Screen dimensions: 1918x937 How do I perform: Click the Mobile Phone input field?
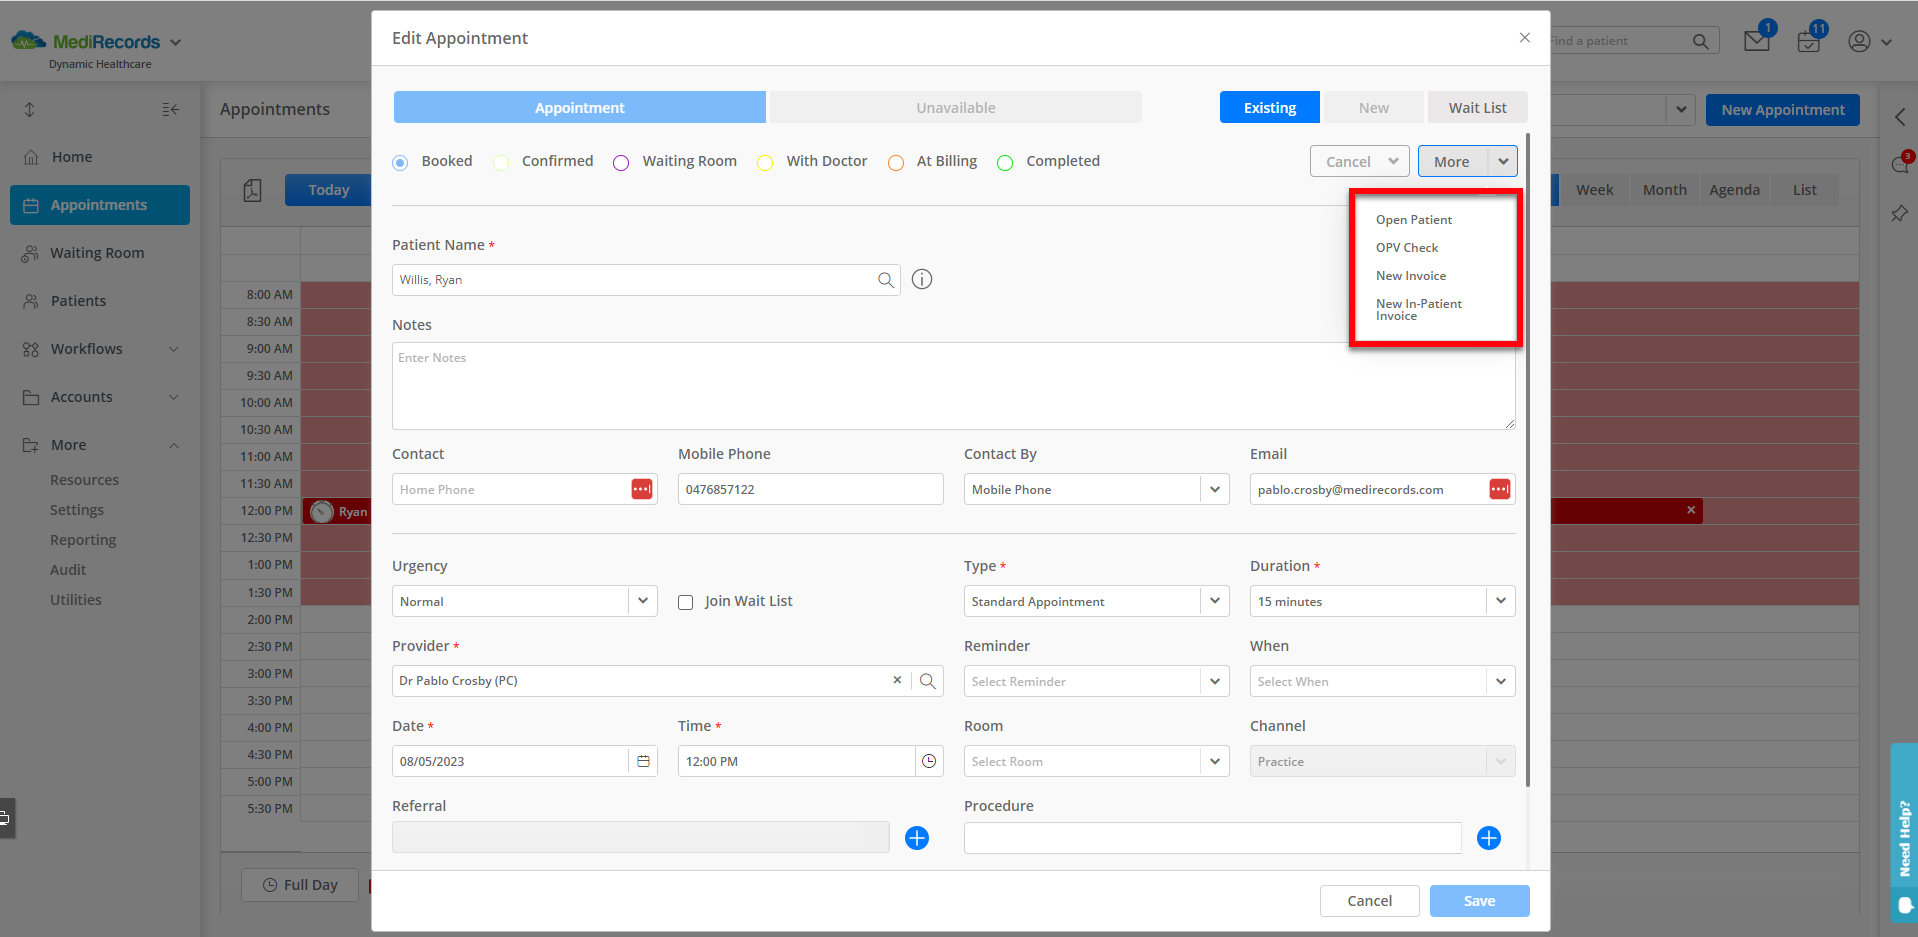810,489
